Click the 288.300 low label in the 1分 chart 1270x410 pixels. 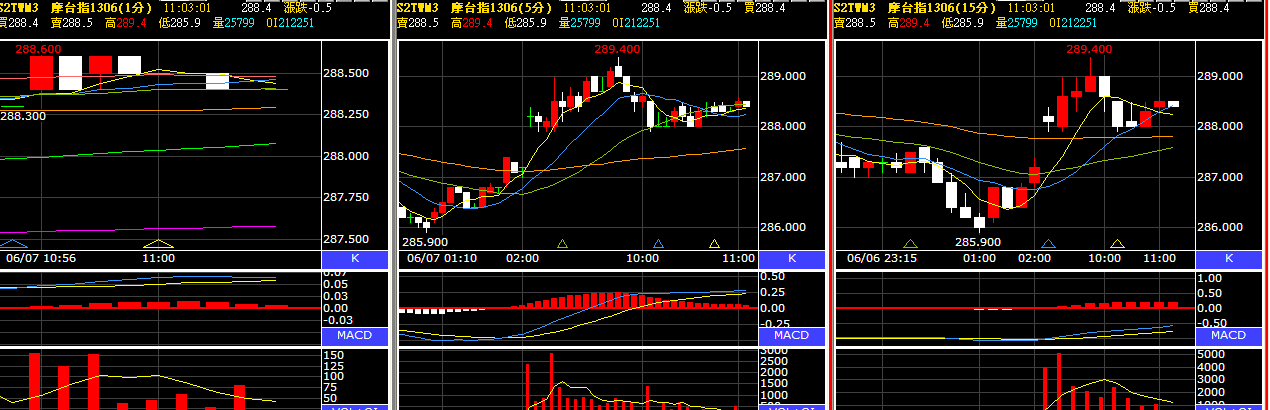coord(23,116)
